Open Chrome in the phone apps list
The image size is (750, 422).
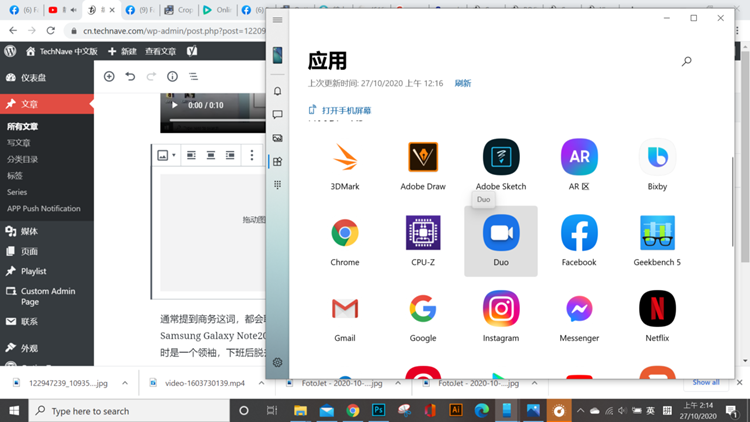(x=345, y=242)
